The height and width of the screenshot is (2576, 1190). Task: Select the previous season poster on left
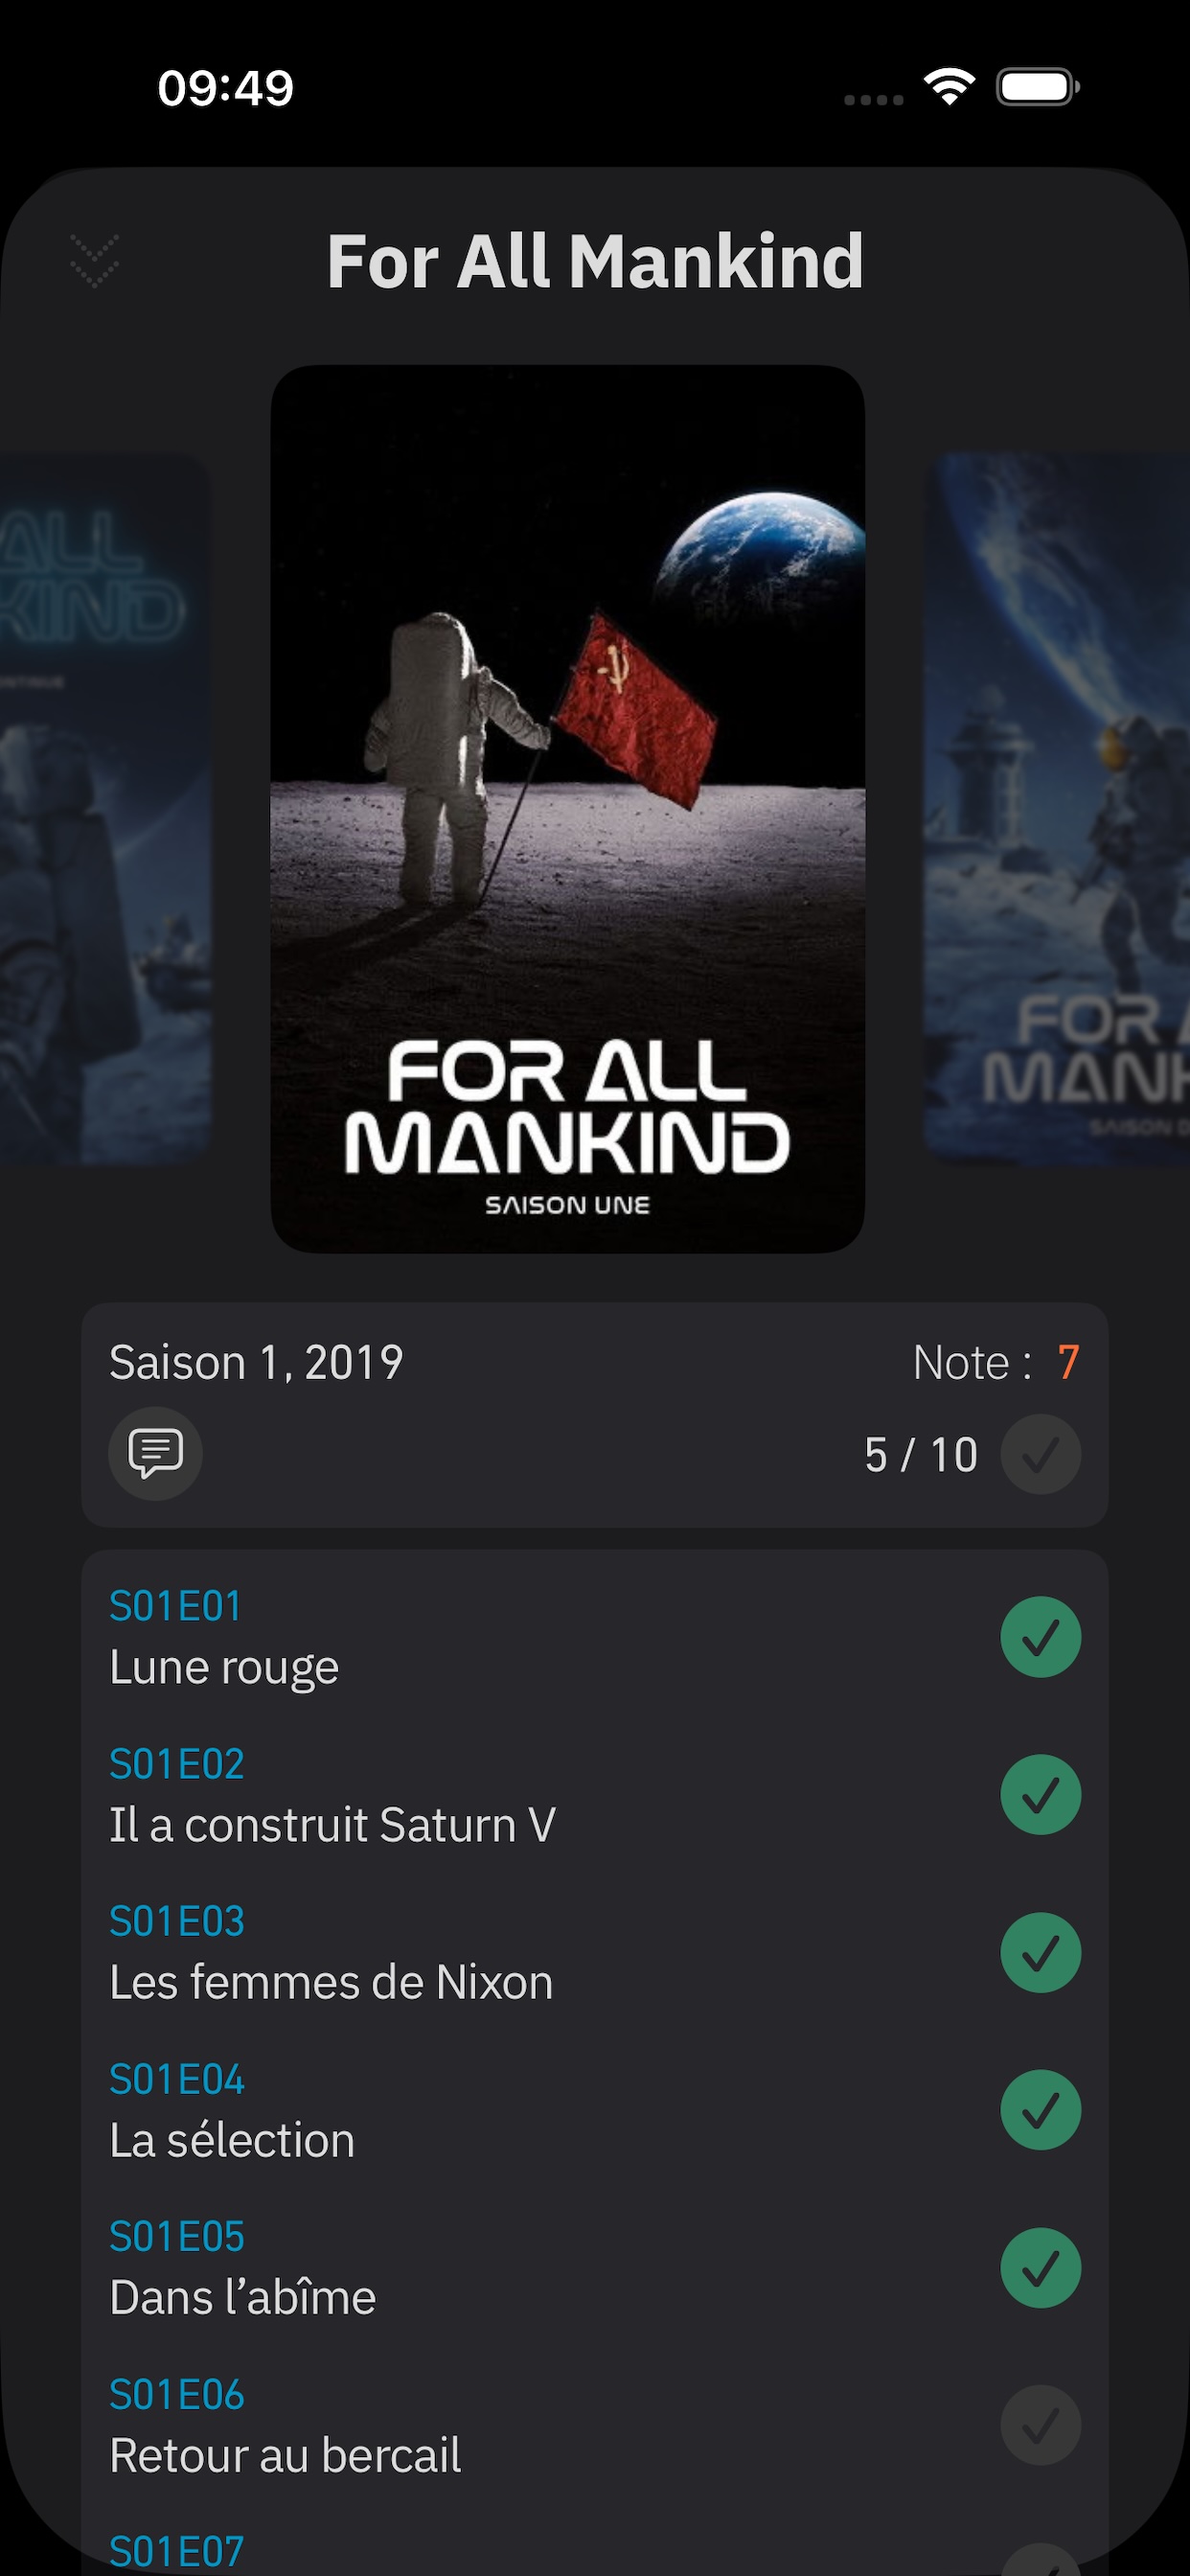click(x=105, y=808)
